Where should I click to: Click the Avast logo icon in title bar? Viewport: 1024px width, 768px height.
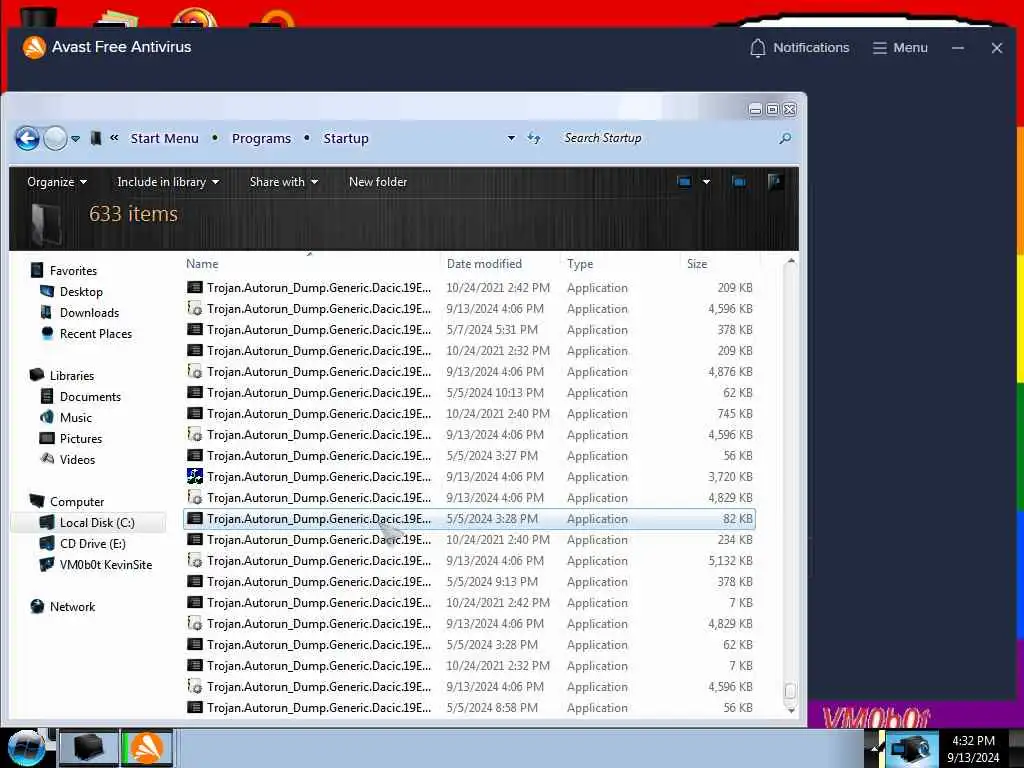pyautogui.click(x=34, y=47)
